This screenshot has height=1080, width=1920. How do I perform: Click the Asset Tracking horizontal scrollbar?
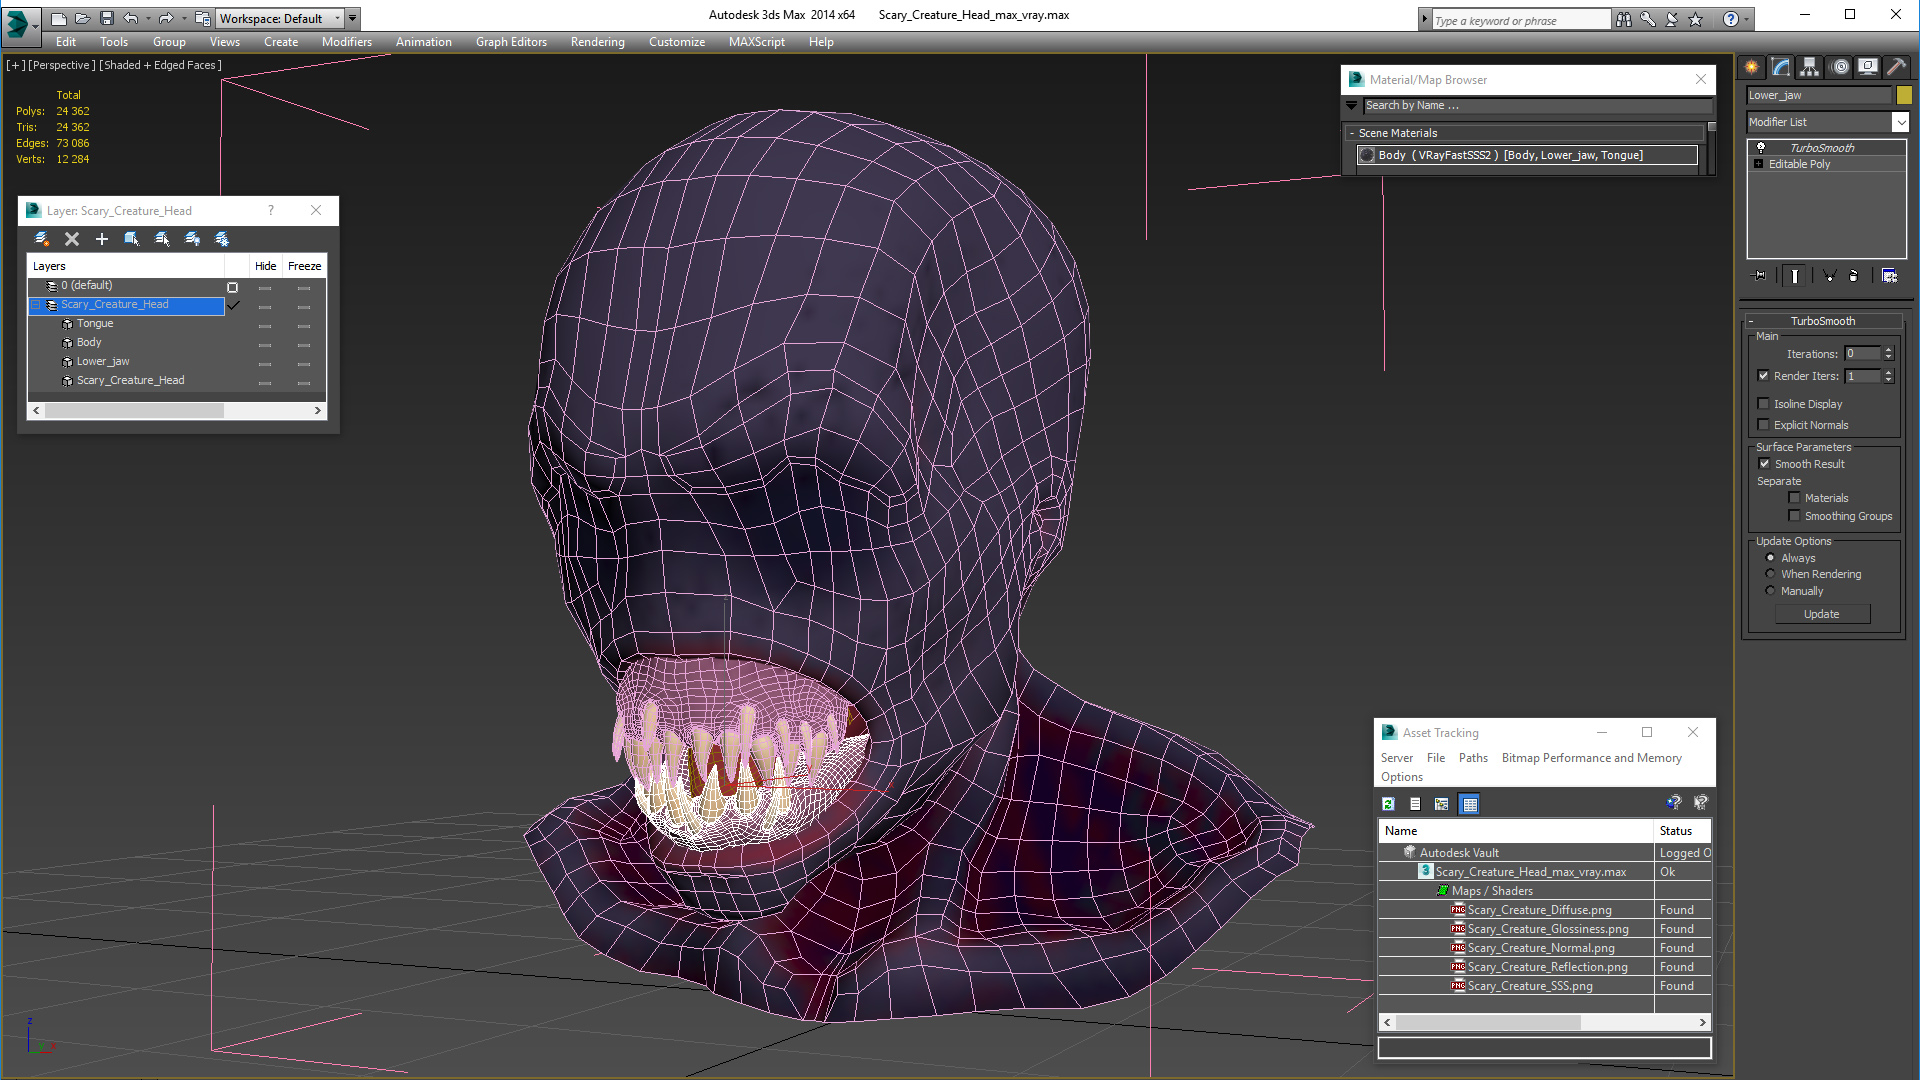point(1545,1022)
